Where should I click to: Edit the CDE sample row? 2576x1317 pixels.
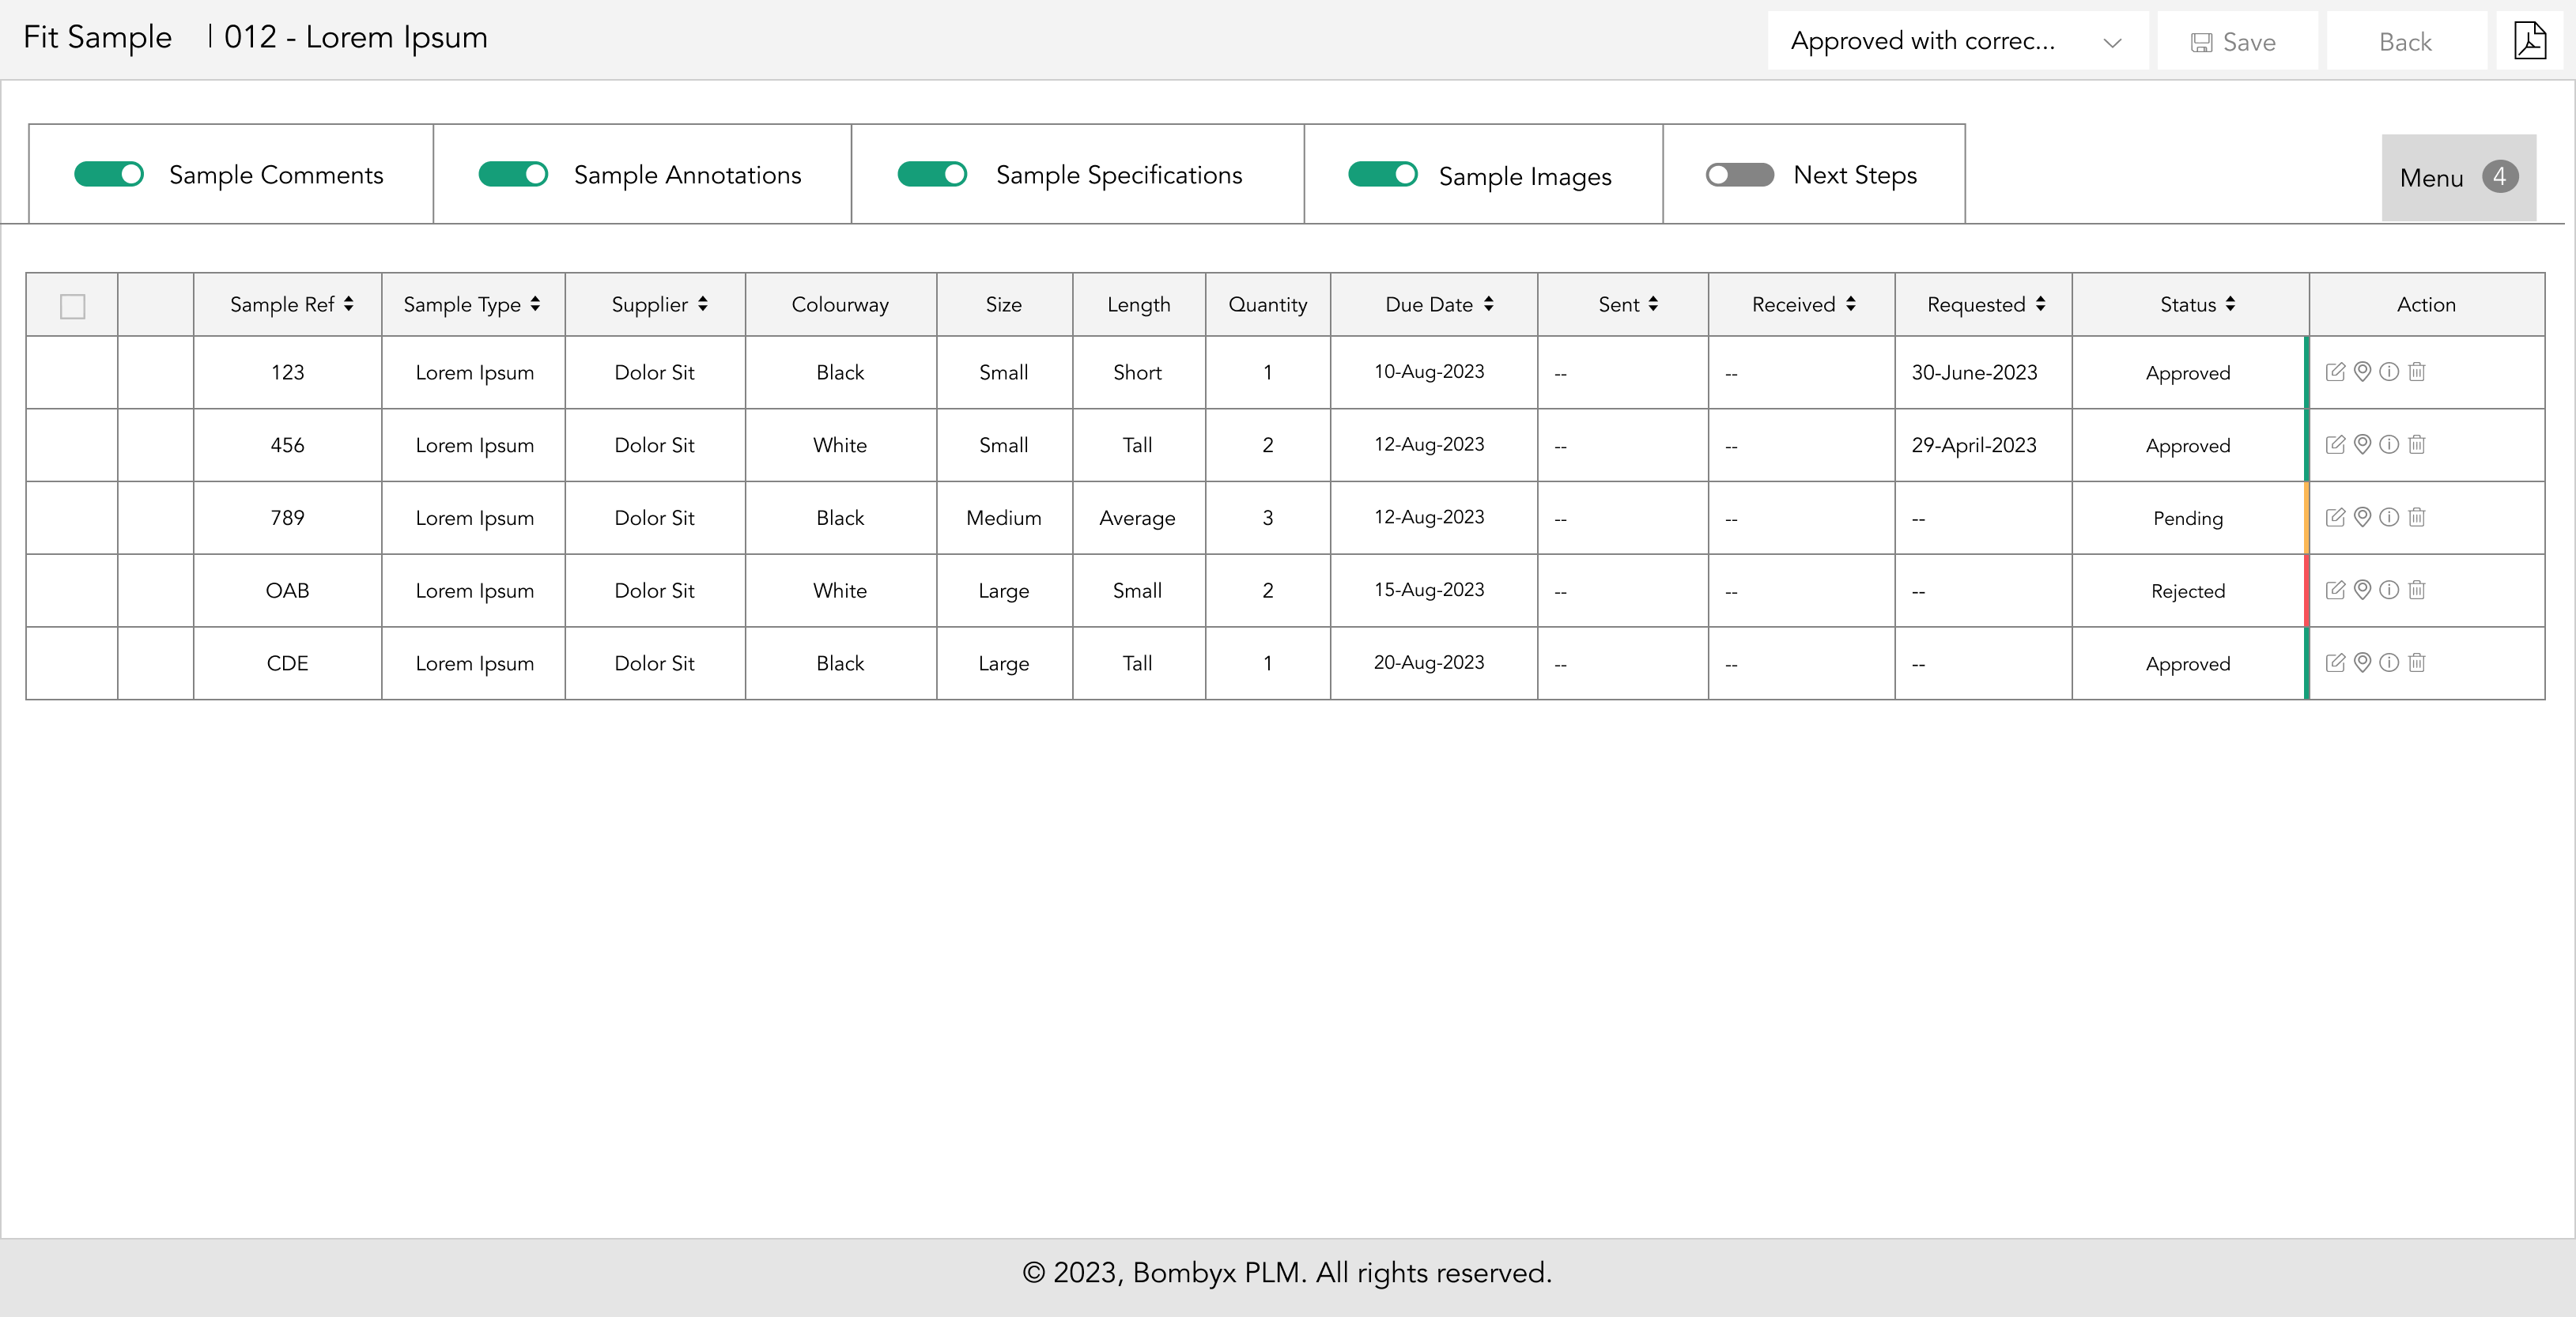point(2335,663)
